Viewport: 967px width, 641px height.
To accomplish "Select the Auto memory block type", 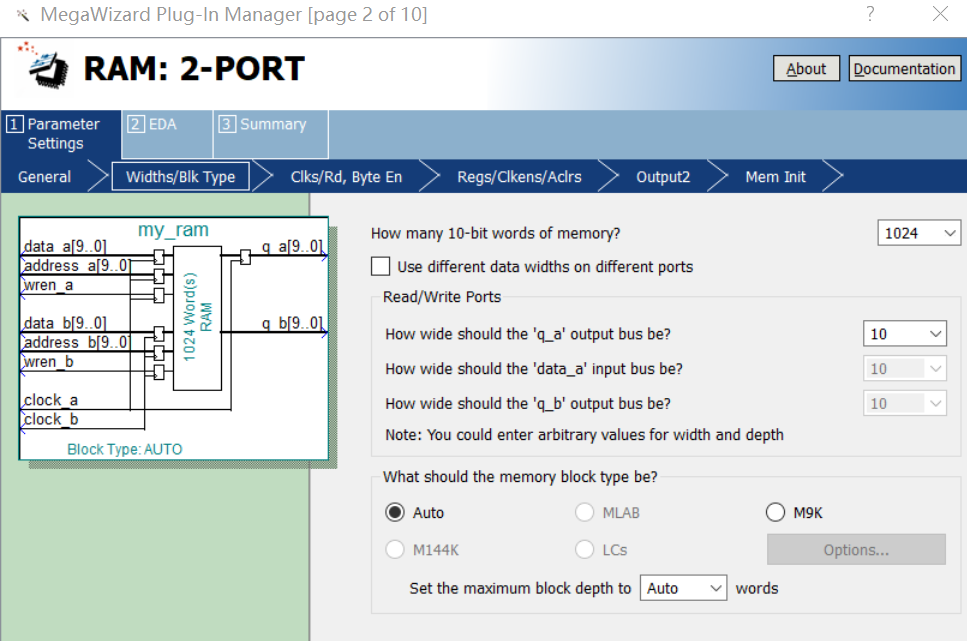I will coord(395,513).
